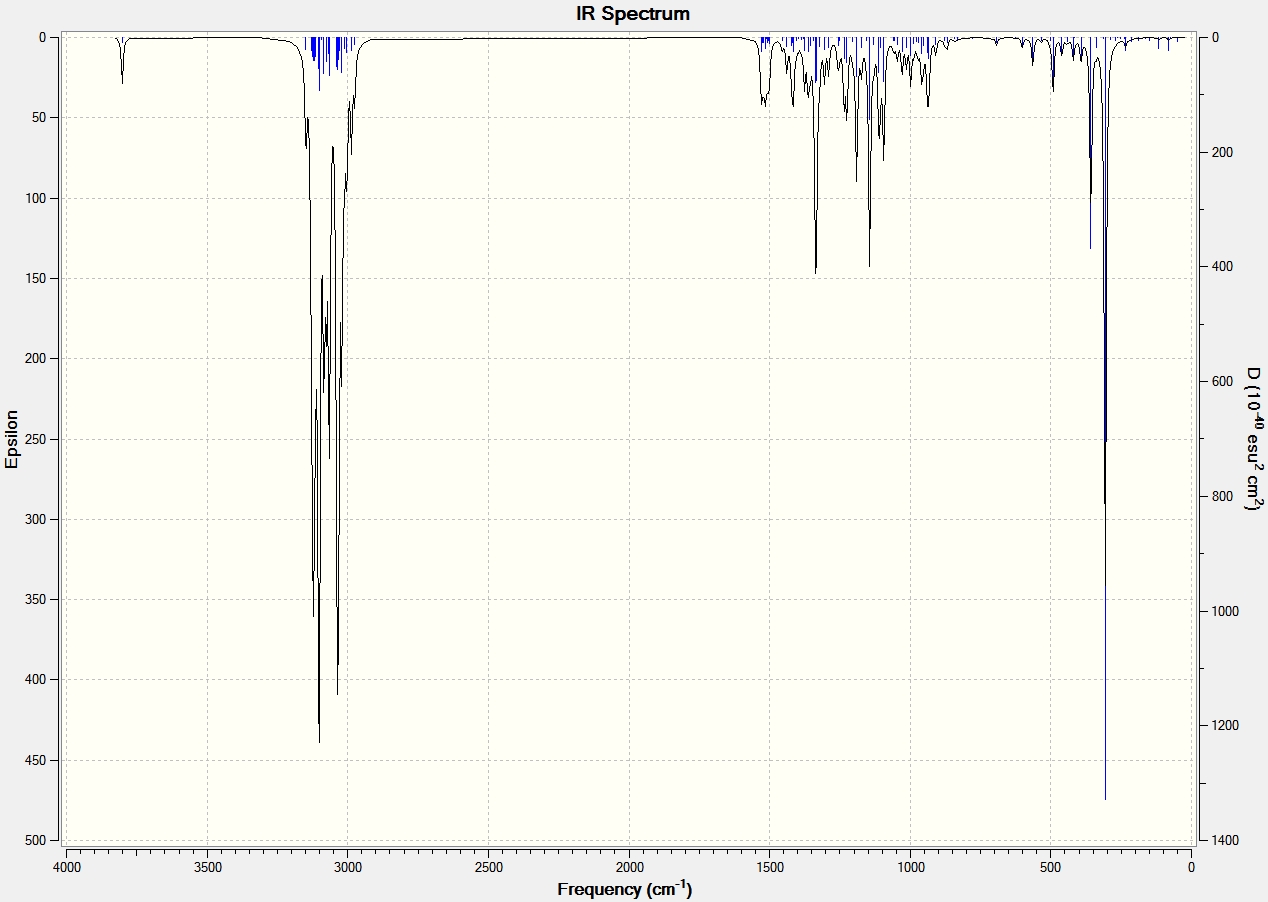
Task: Click the Epsilon vertical axis label
Action: pos(12,439)
